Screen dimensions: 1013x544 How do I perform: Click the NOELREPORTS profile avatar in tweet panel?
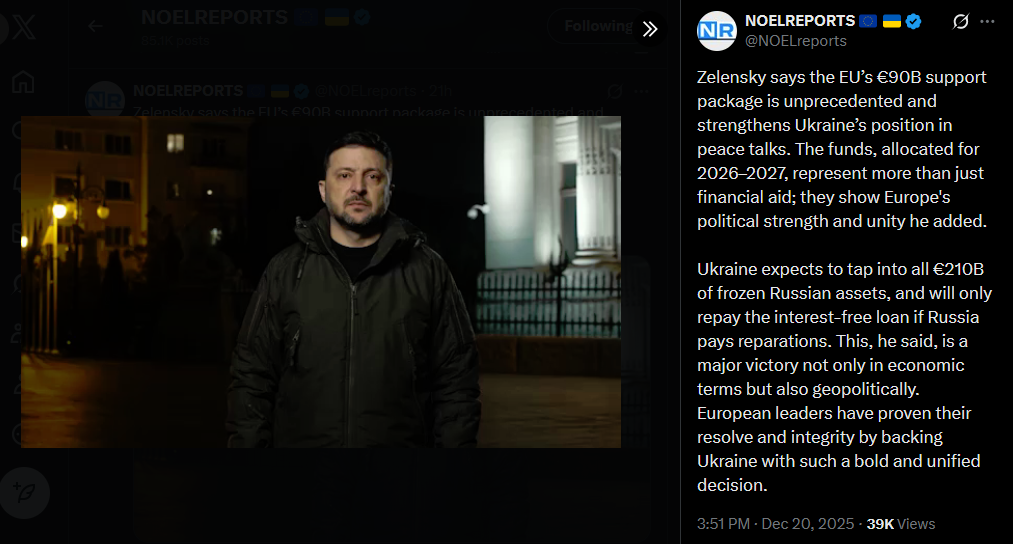[716, 30]
